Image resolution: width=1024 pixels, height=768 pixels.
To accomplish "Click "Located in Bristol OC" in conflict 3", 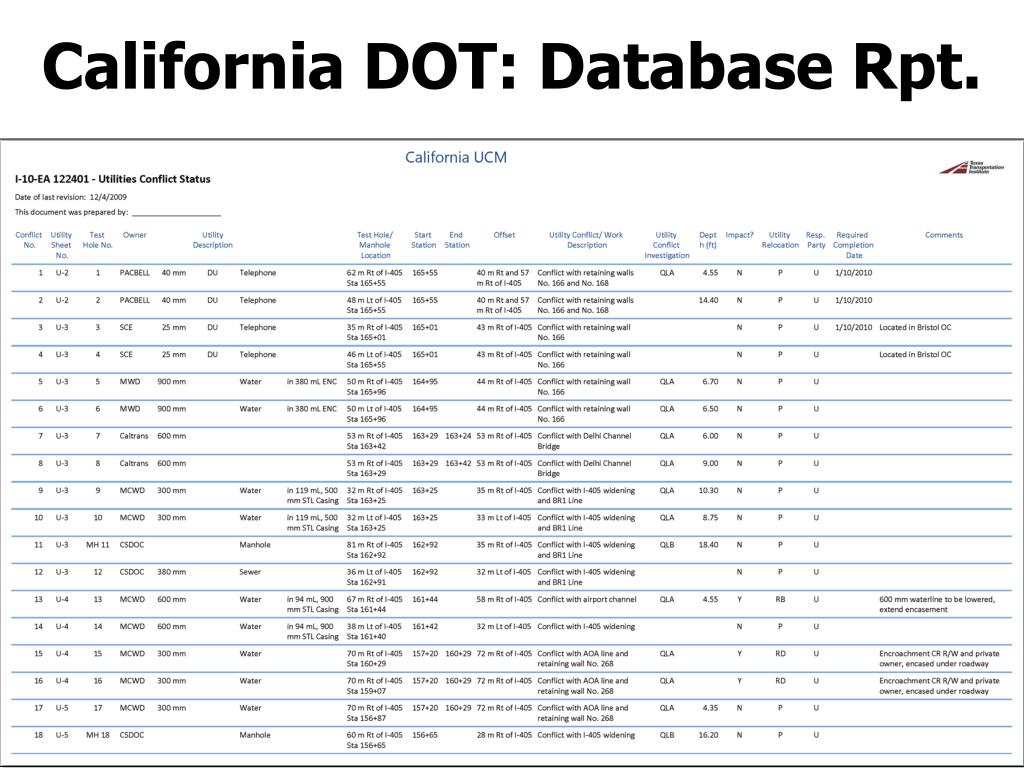I will click(915, 328).
